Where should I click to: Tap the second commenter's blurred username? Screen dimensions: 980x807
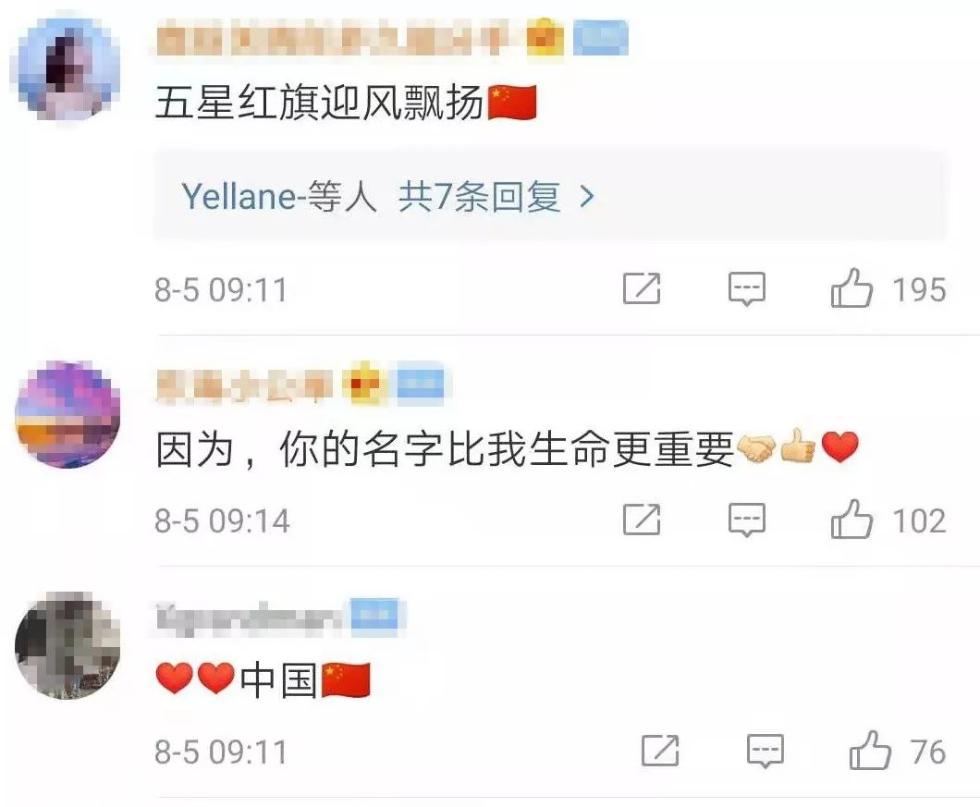(244, 384)
